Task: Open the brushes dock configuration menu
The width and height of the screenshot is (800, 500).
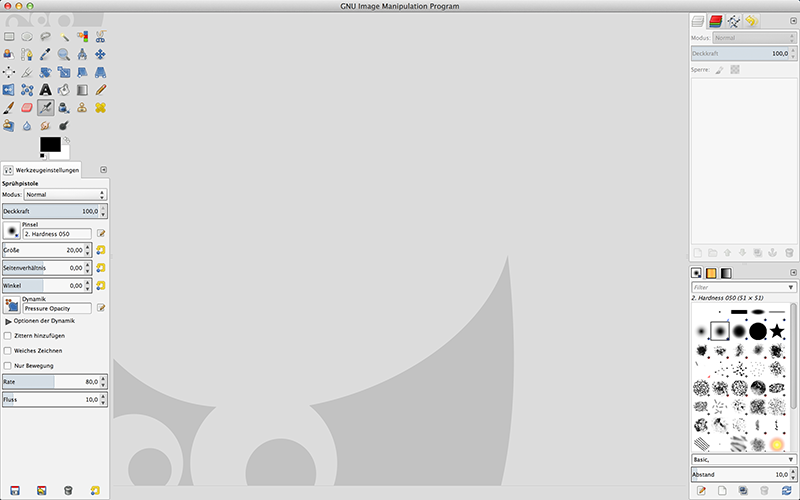Action: pyautogui.click(x=793, y=272)
